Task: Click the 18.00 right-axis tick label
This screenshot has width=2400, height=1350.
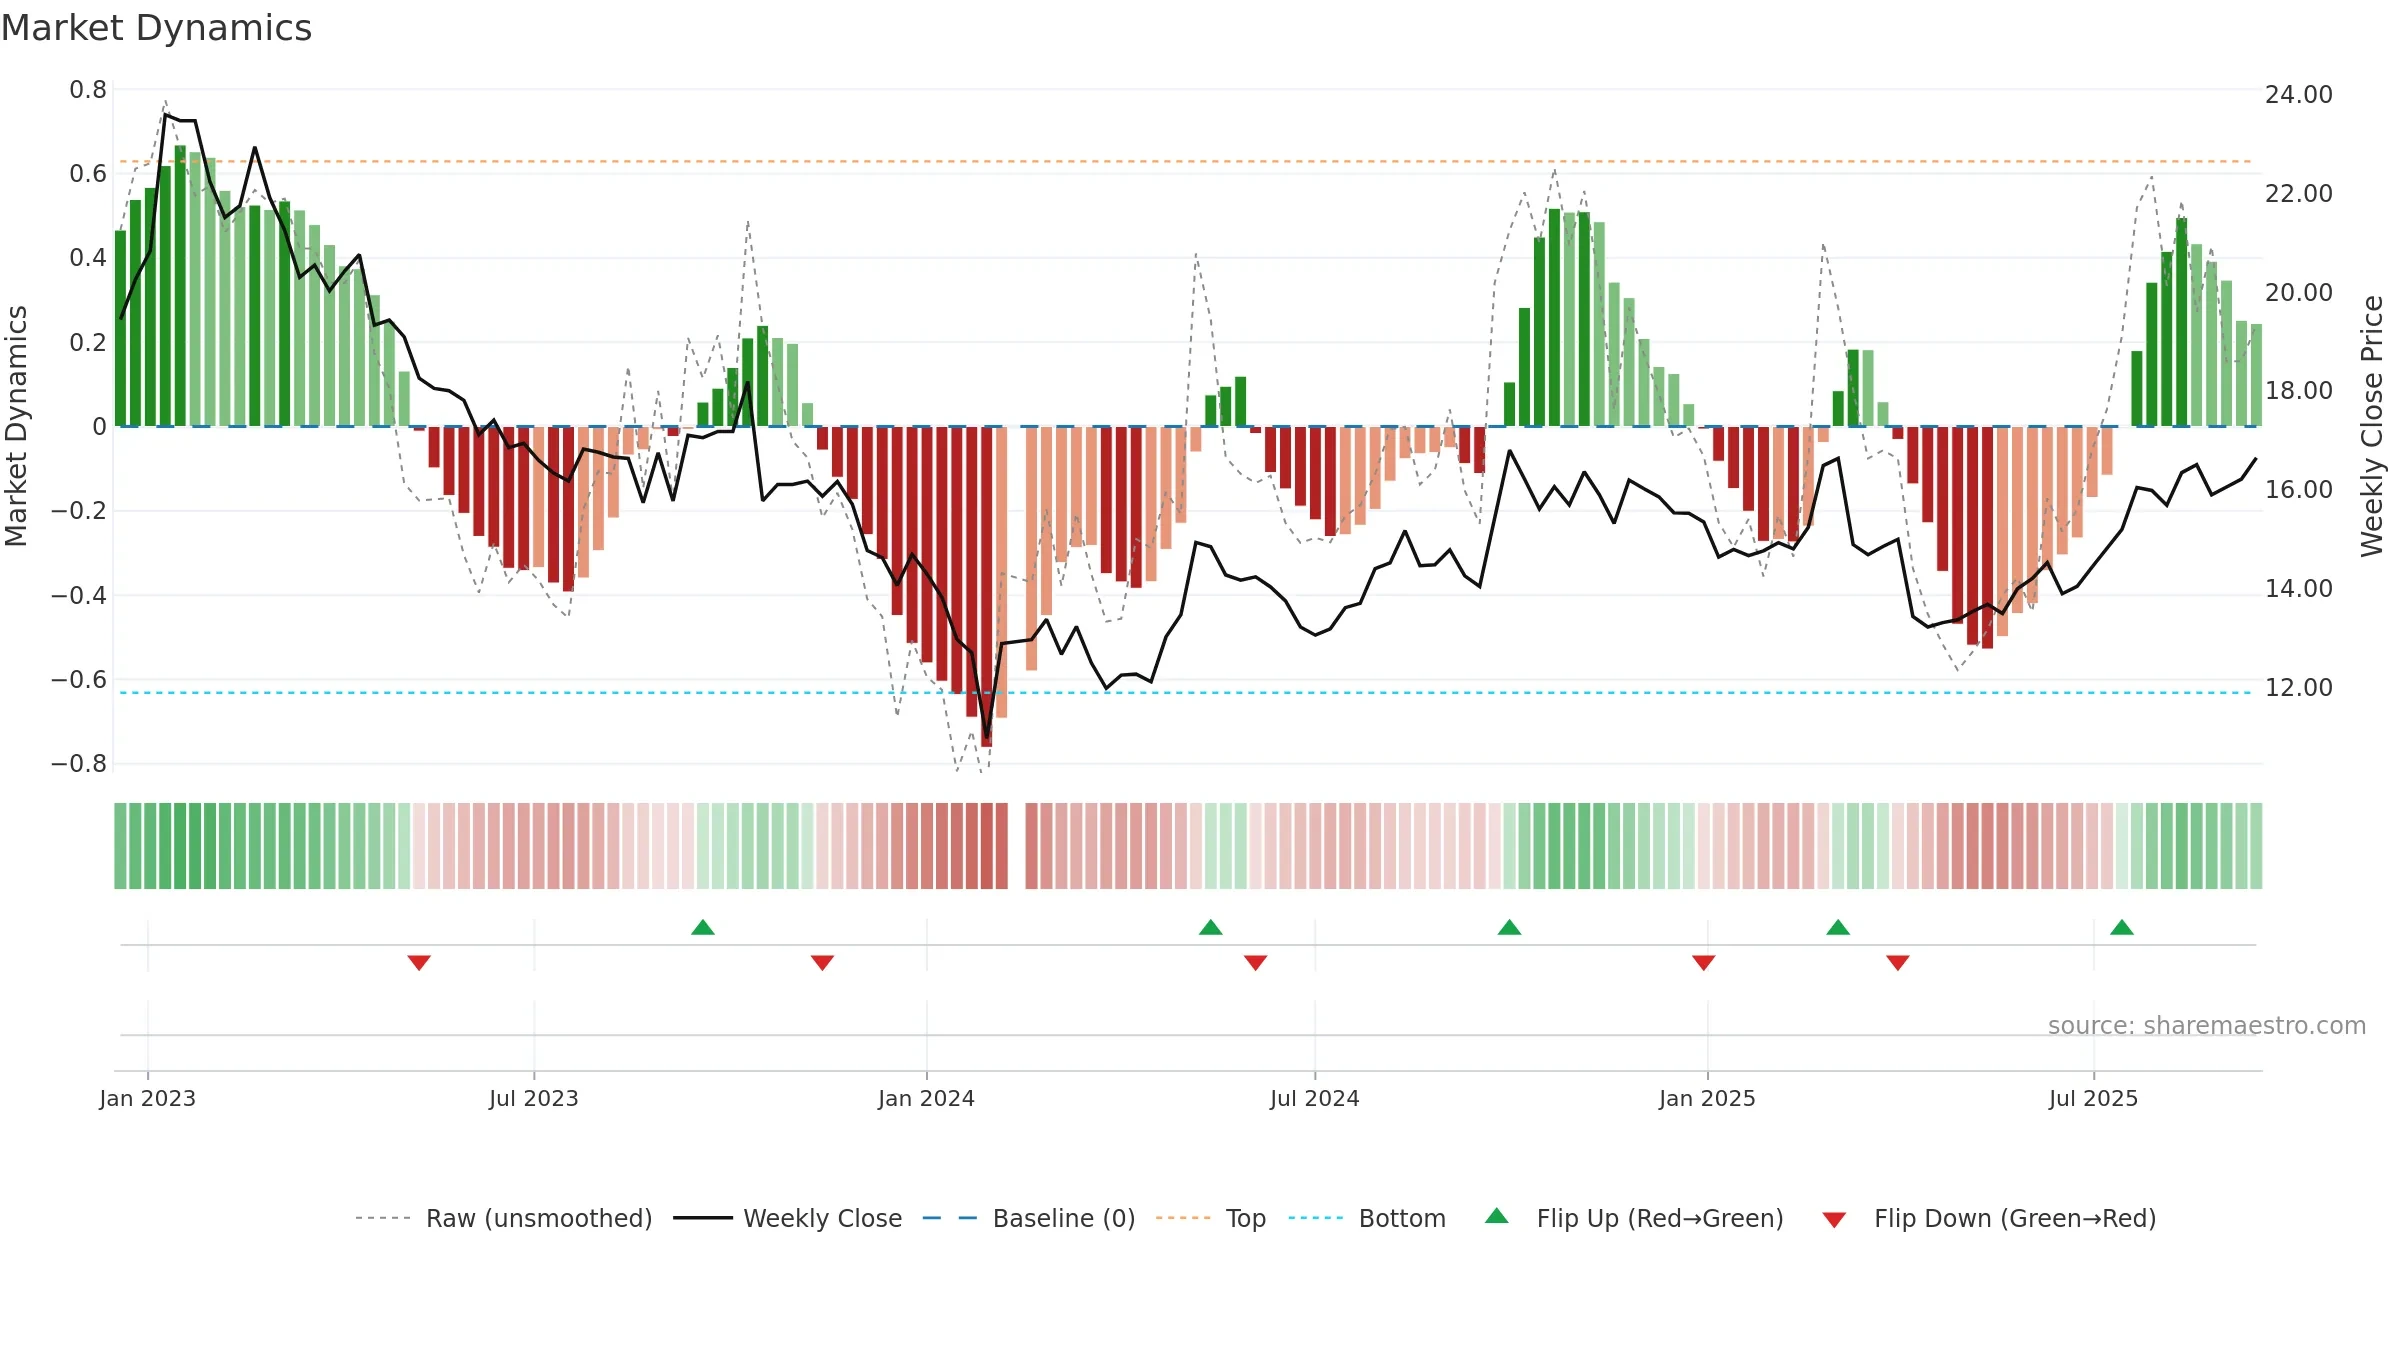Action: pyautogui.click(x=2299, y=391)
